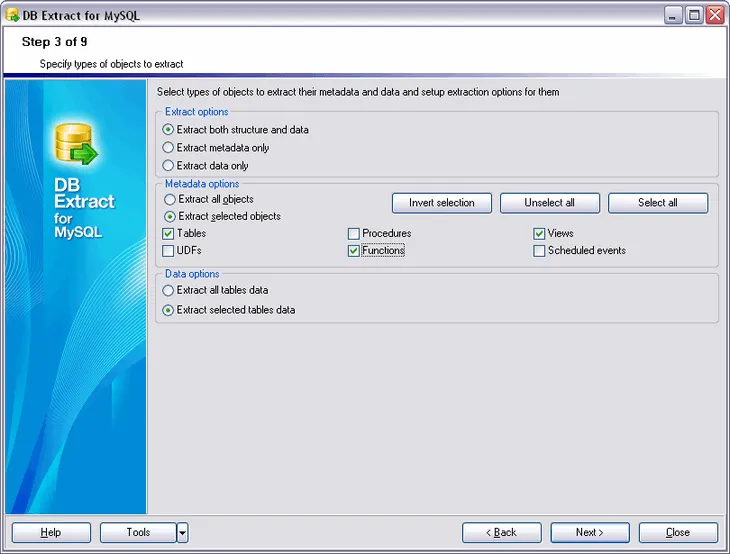Click the 'Data options' group label
Screen dimensions: 730x554
(192, 274)
